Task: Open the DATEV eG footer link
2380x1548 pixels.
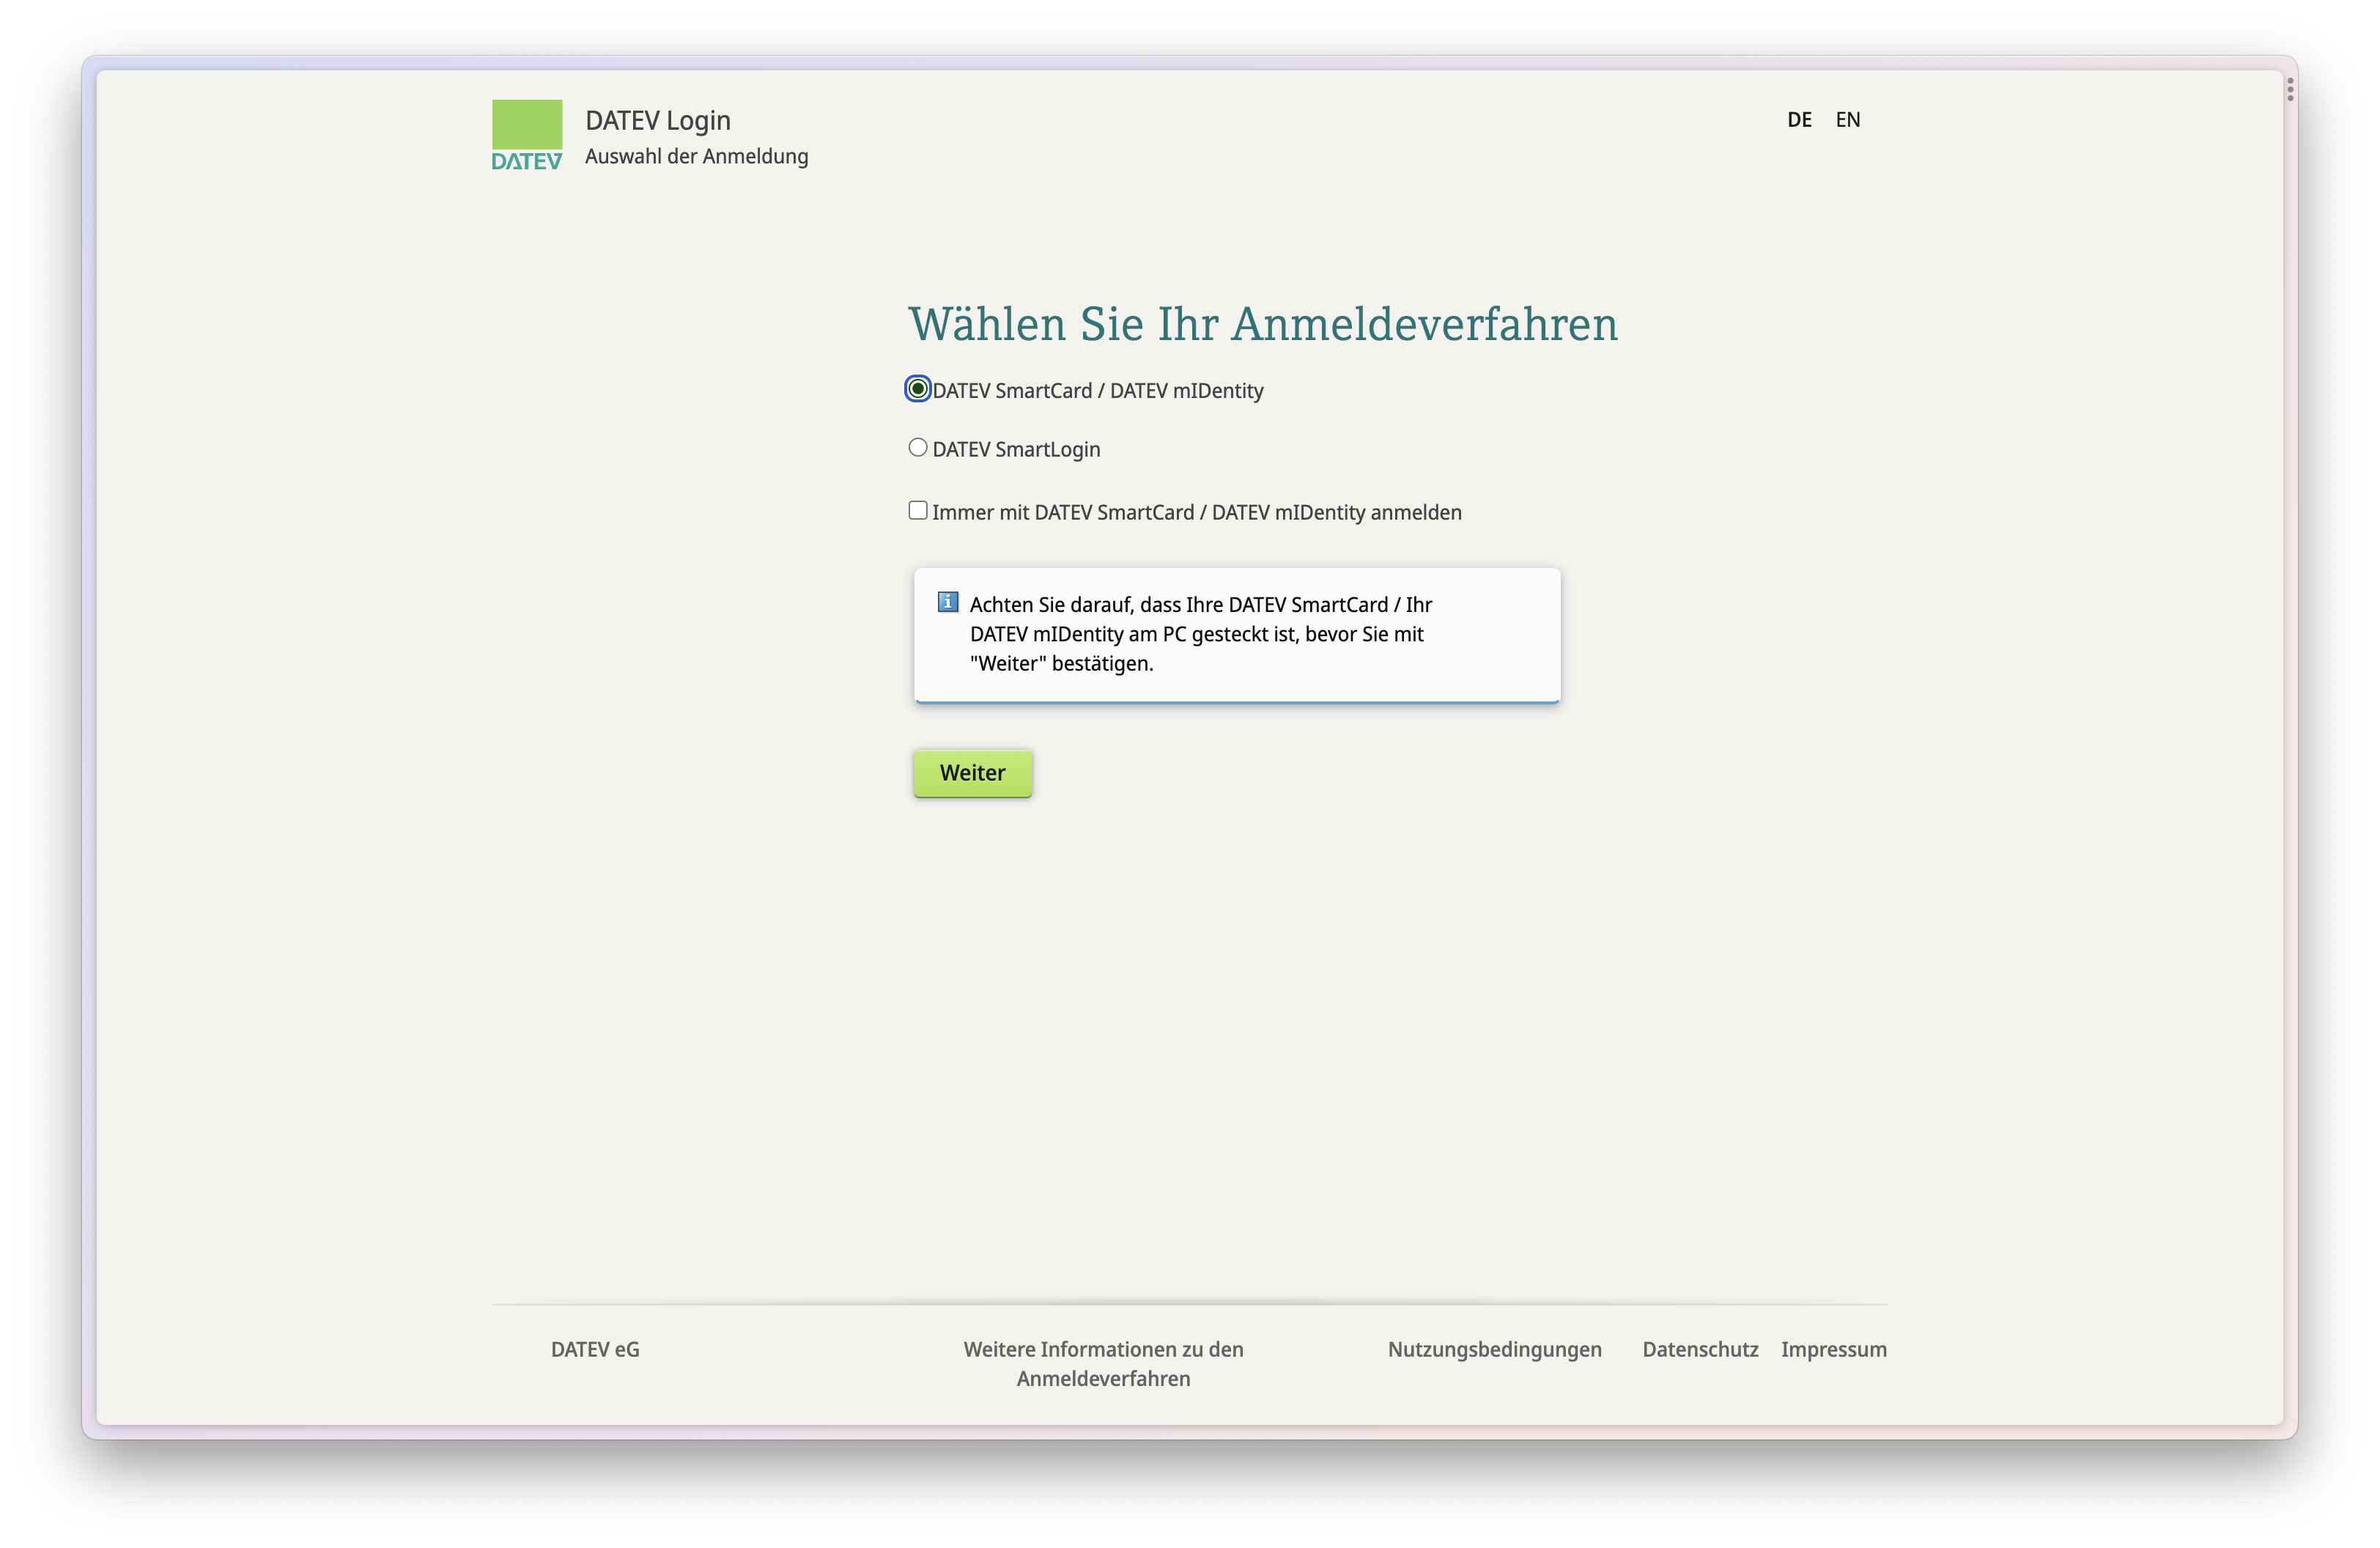Action: (x=595, y=1349)
